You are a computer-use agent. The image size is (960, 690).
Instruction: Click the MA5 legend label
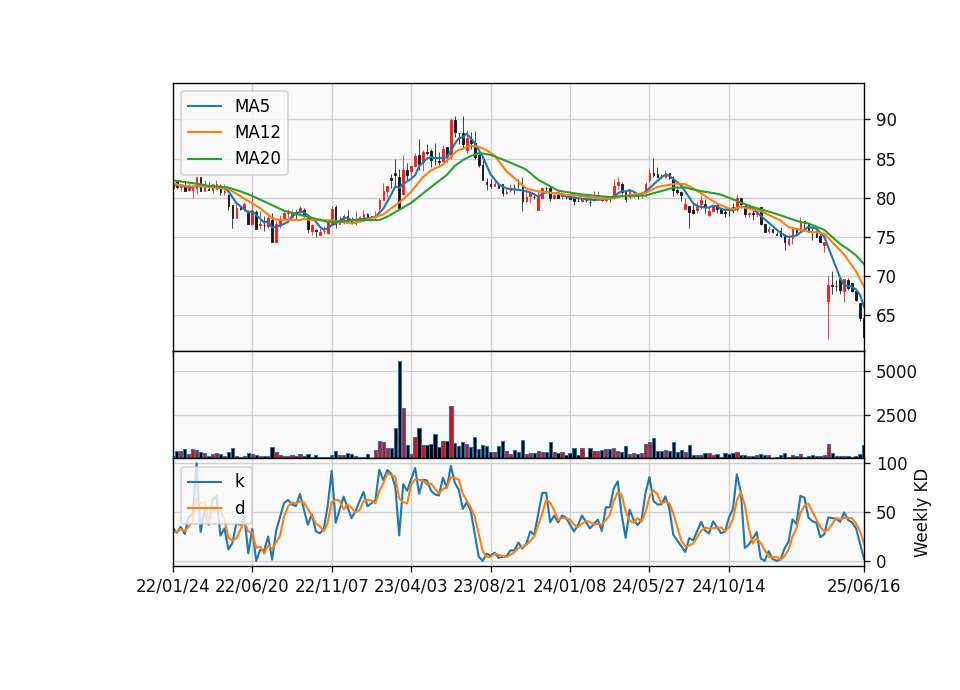click(x=252, y=106)
